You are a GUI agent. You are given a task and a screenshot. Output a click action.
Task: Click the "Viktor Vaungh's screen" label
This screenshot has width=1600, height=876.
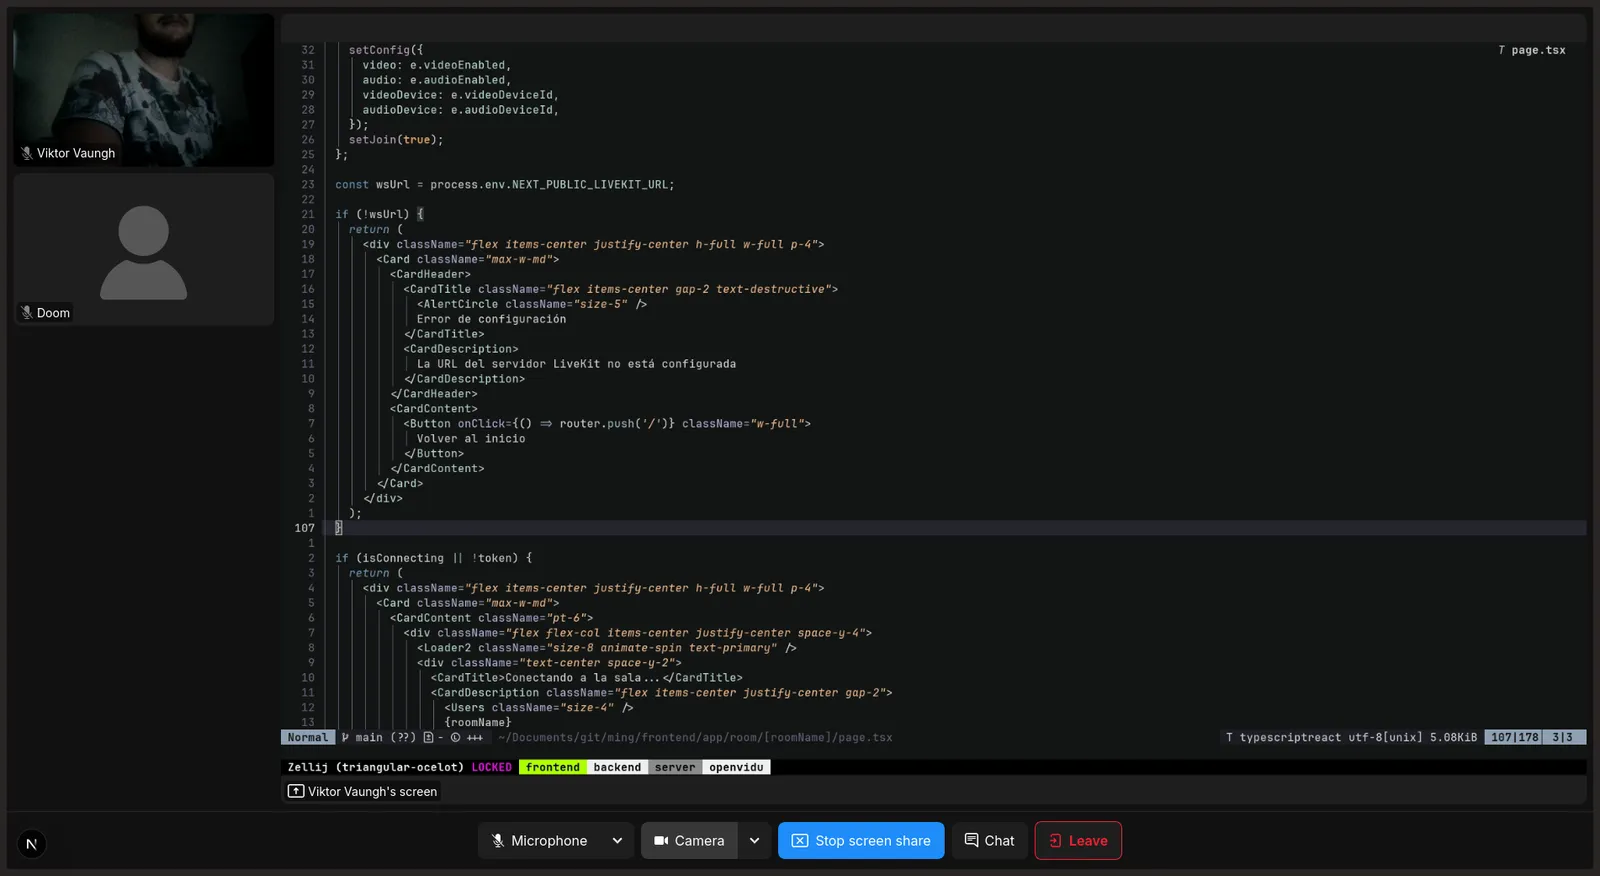tap(372, 792)
